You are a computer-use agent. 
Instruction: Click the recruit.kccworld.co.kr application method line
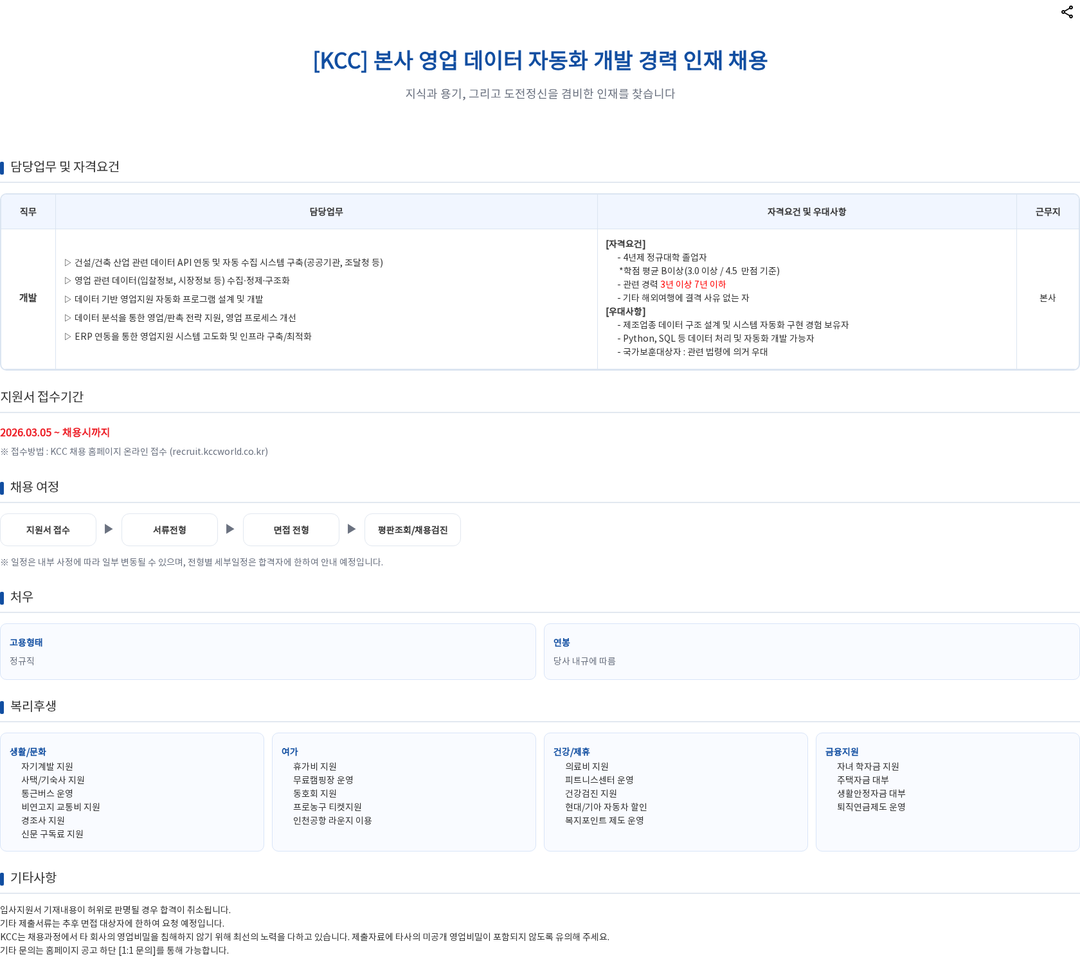pyautogui.click(x=134, y=452)
